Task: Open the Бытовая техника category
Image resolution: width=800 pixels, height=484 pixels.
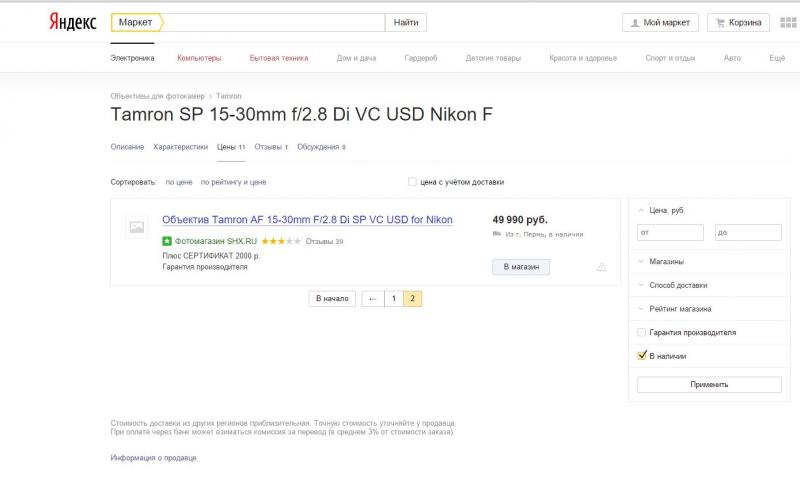Action: click(279, 58)
